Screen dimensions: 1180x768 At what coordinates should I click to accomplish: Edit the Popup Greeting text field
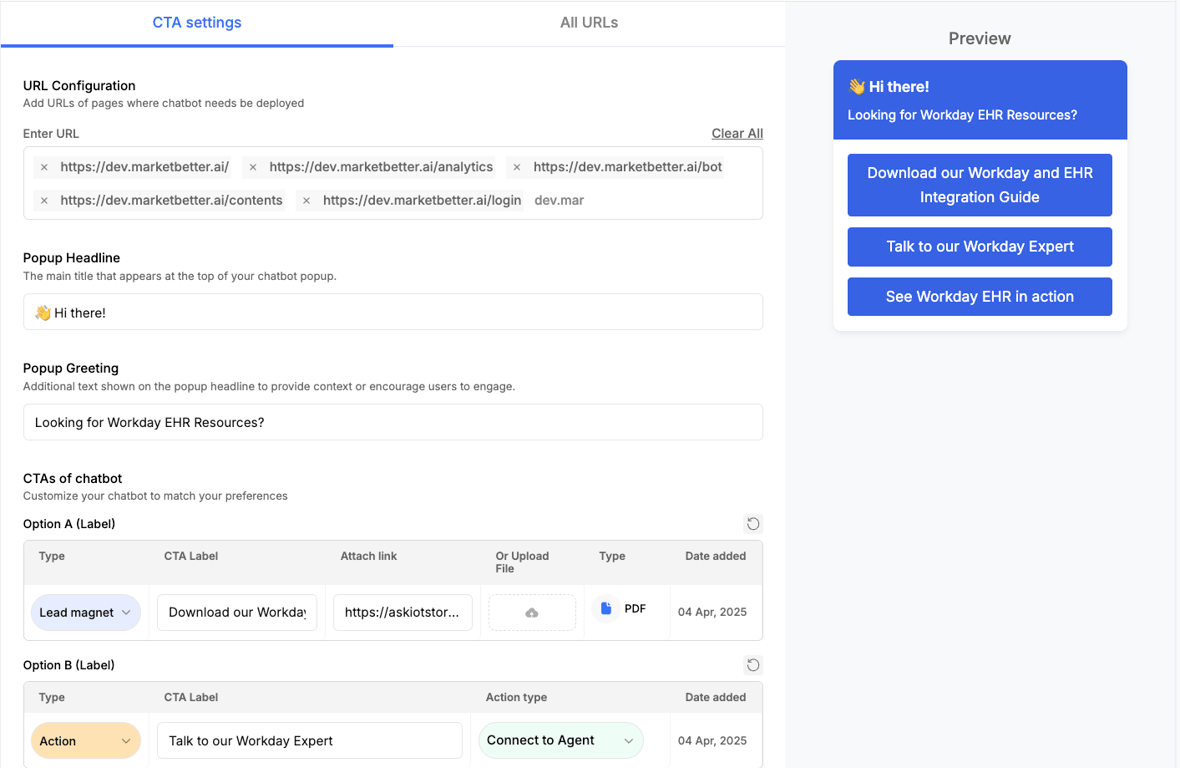[x=393, y=422]
